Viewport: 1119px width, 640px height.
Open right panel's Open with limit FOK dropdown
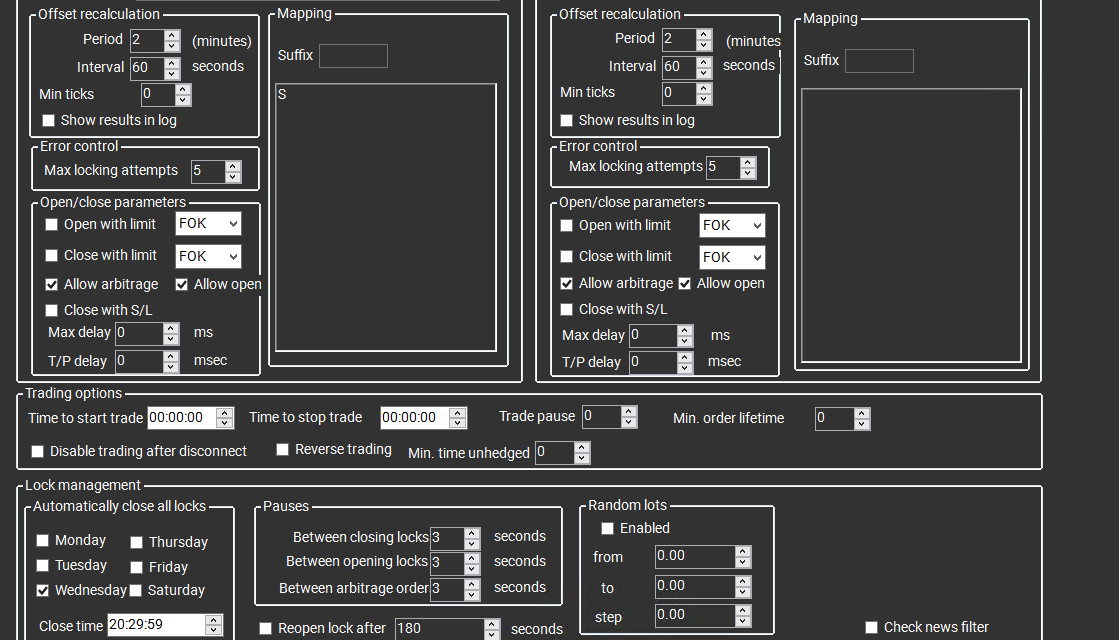732,225
